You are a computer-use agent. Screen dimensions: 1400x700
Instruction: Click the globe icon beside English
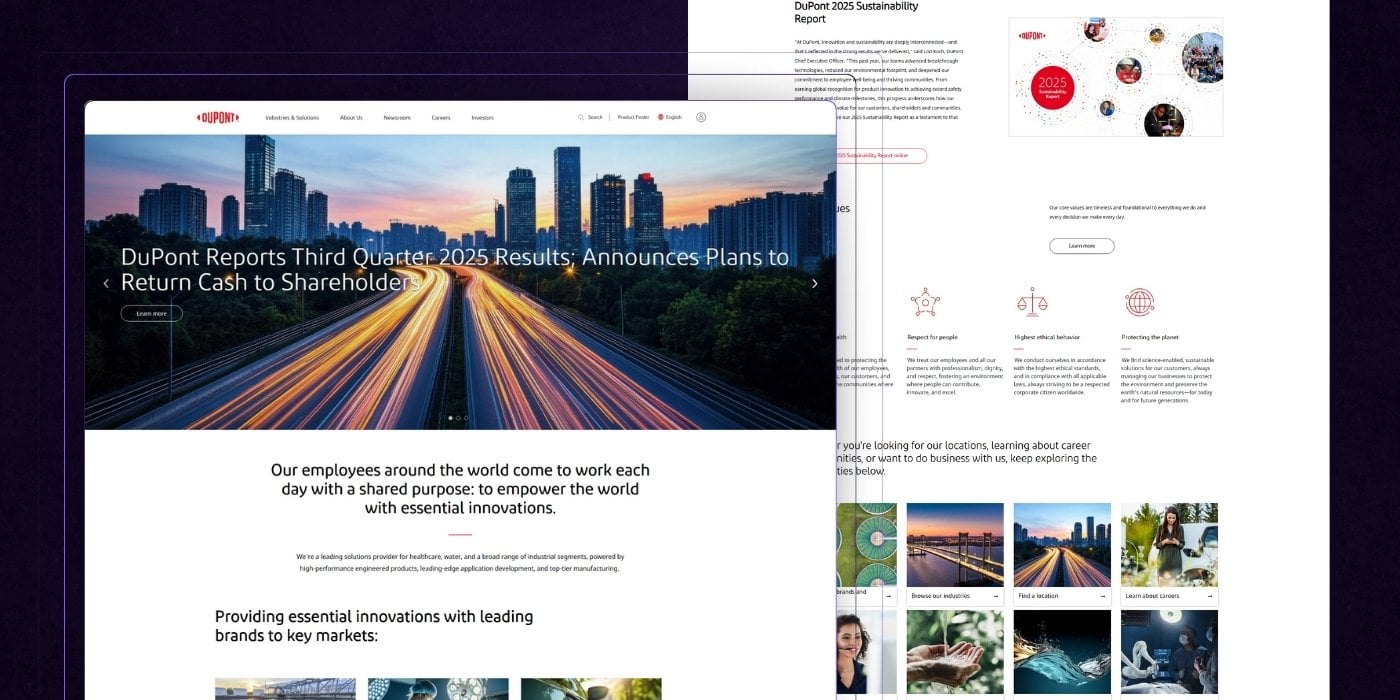pos(661,117)
